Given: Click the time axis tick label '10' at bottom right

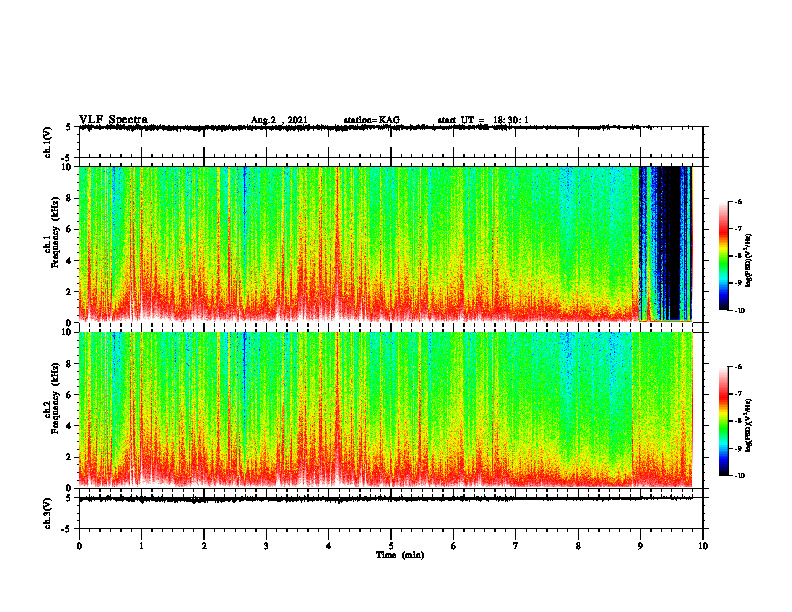Looking at the screenshot, I should 703,546.
